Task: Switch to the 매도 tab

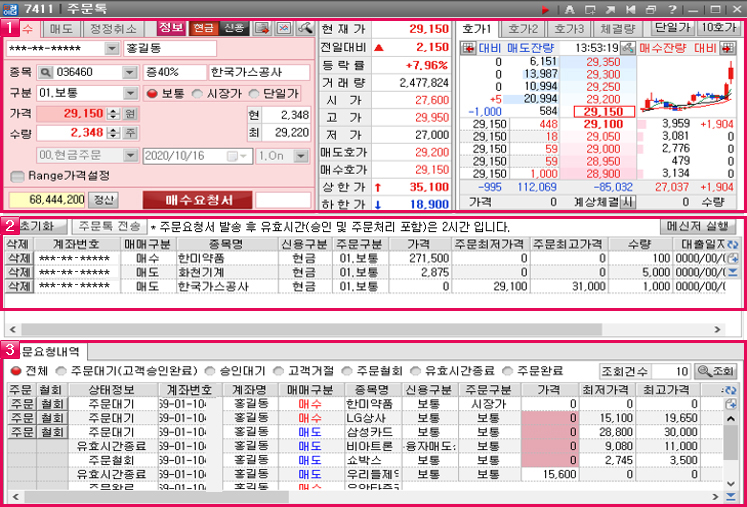Action: (61, 29)
